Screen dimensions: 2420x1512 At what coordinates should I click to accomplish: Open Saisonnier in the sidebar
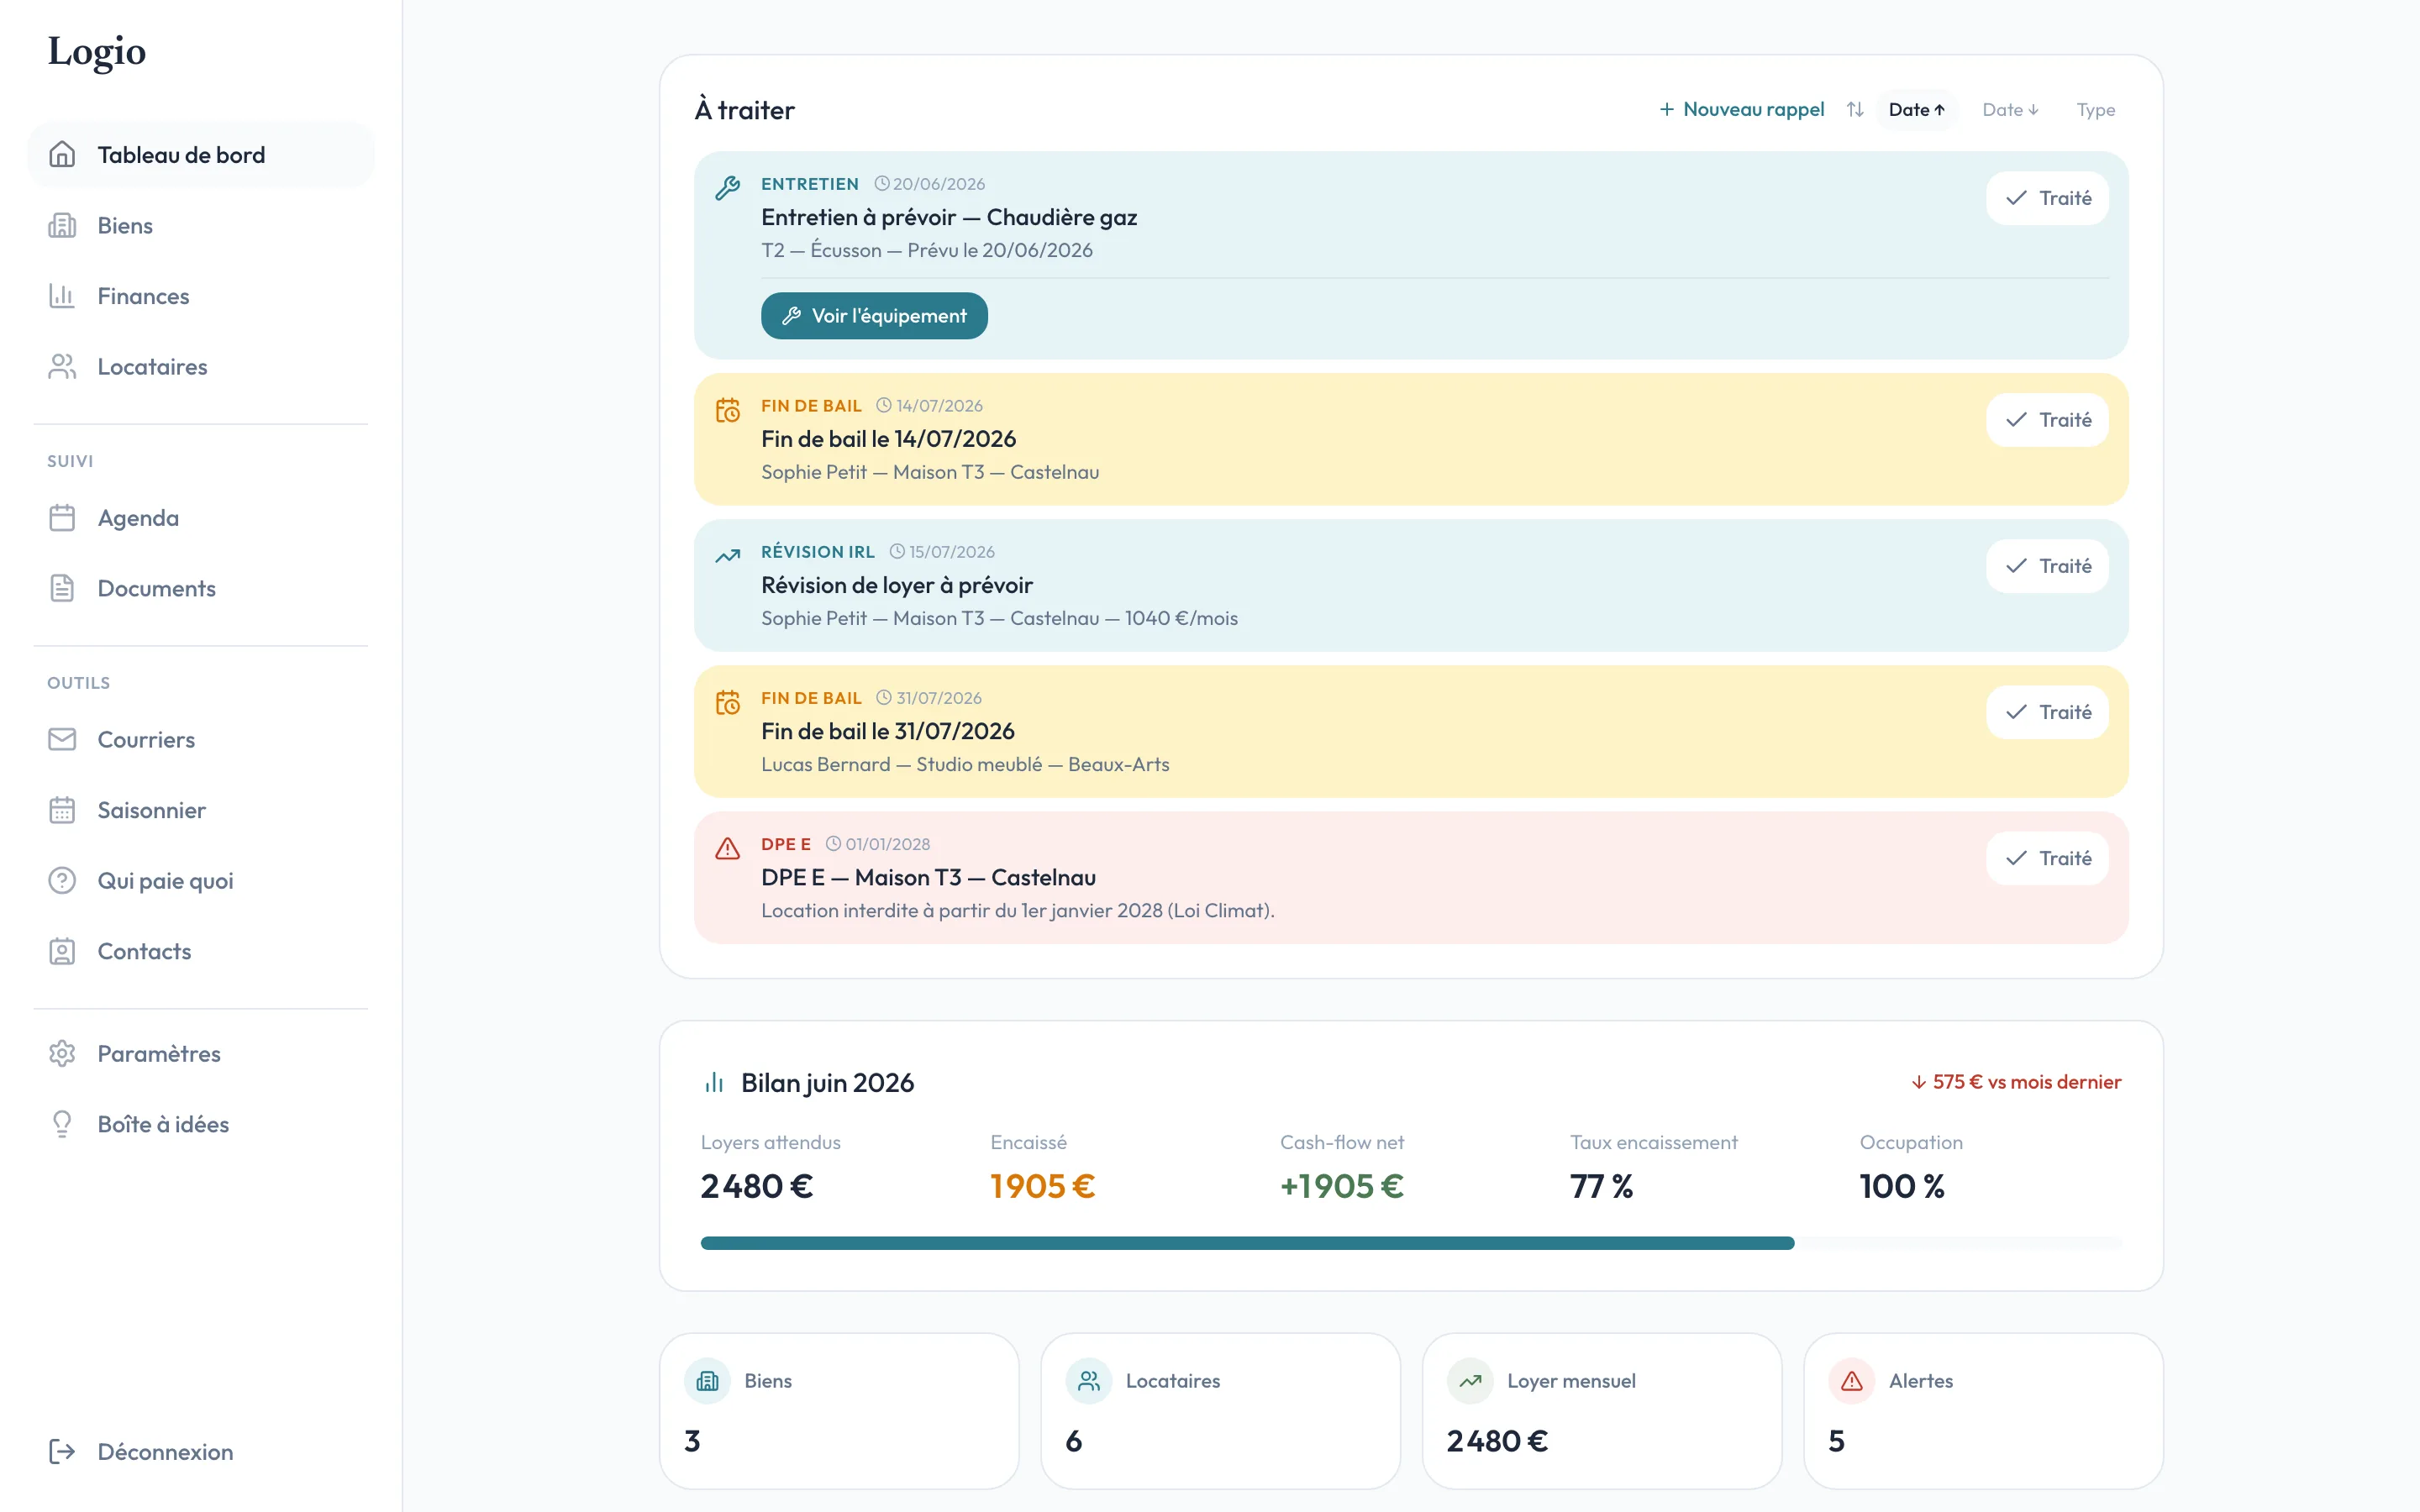[x=201, y=810]
